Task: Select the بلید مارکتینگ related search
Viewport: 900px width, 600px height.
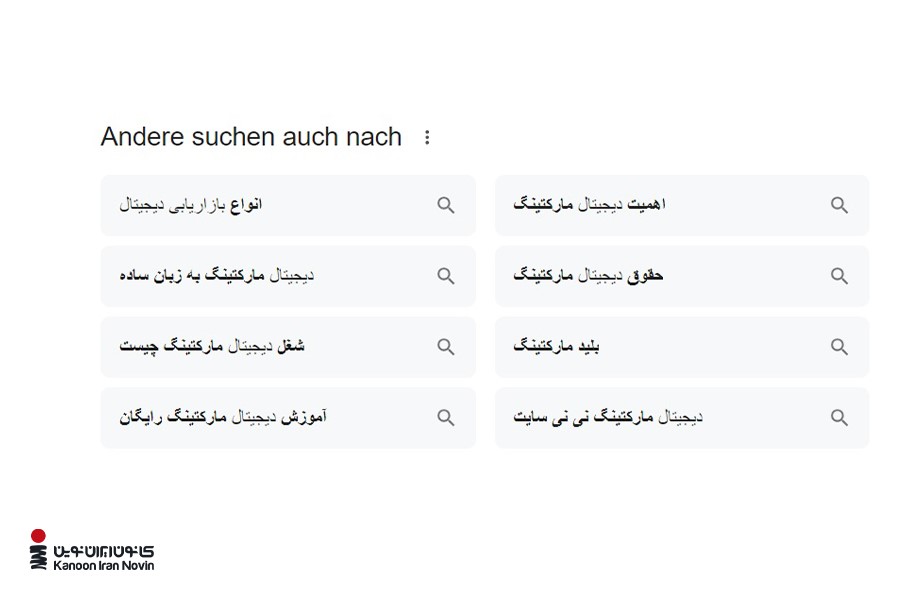Action: pyautogui.click(x=556, y=347)
